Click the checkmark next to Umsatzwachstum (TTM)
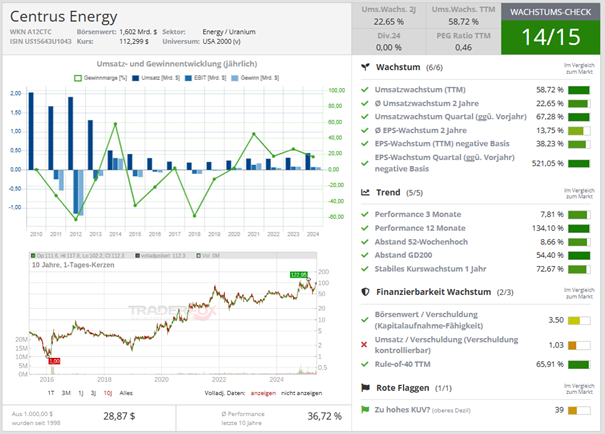The height and width of the screenshot is (434, 605). pos(365,90)
